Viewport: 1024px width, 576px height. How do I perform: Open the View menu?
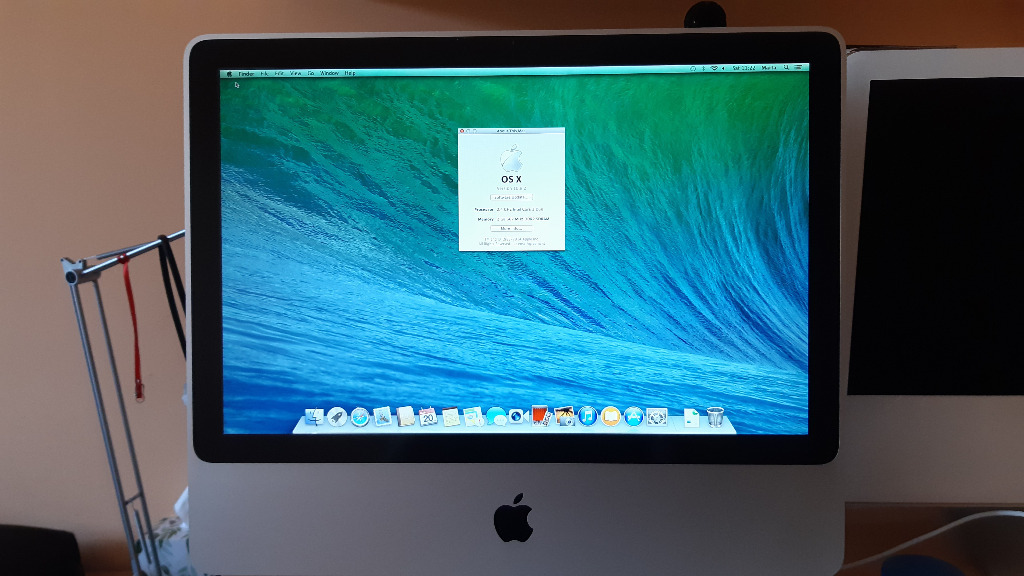click(296, 73)
